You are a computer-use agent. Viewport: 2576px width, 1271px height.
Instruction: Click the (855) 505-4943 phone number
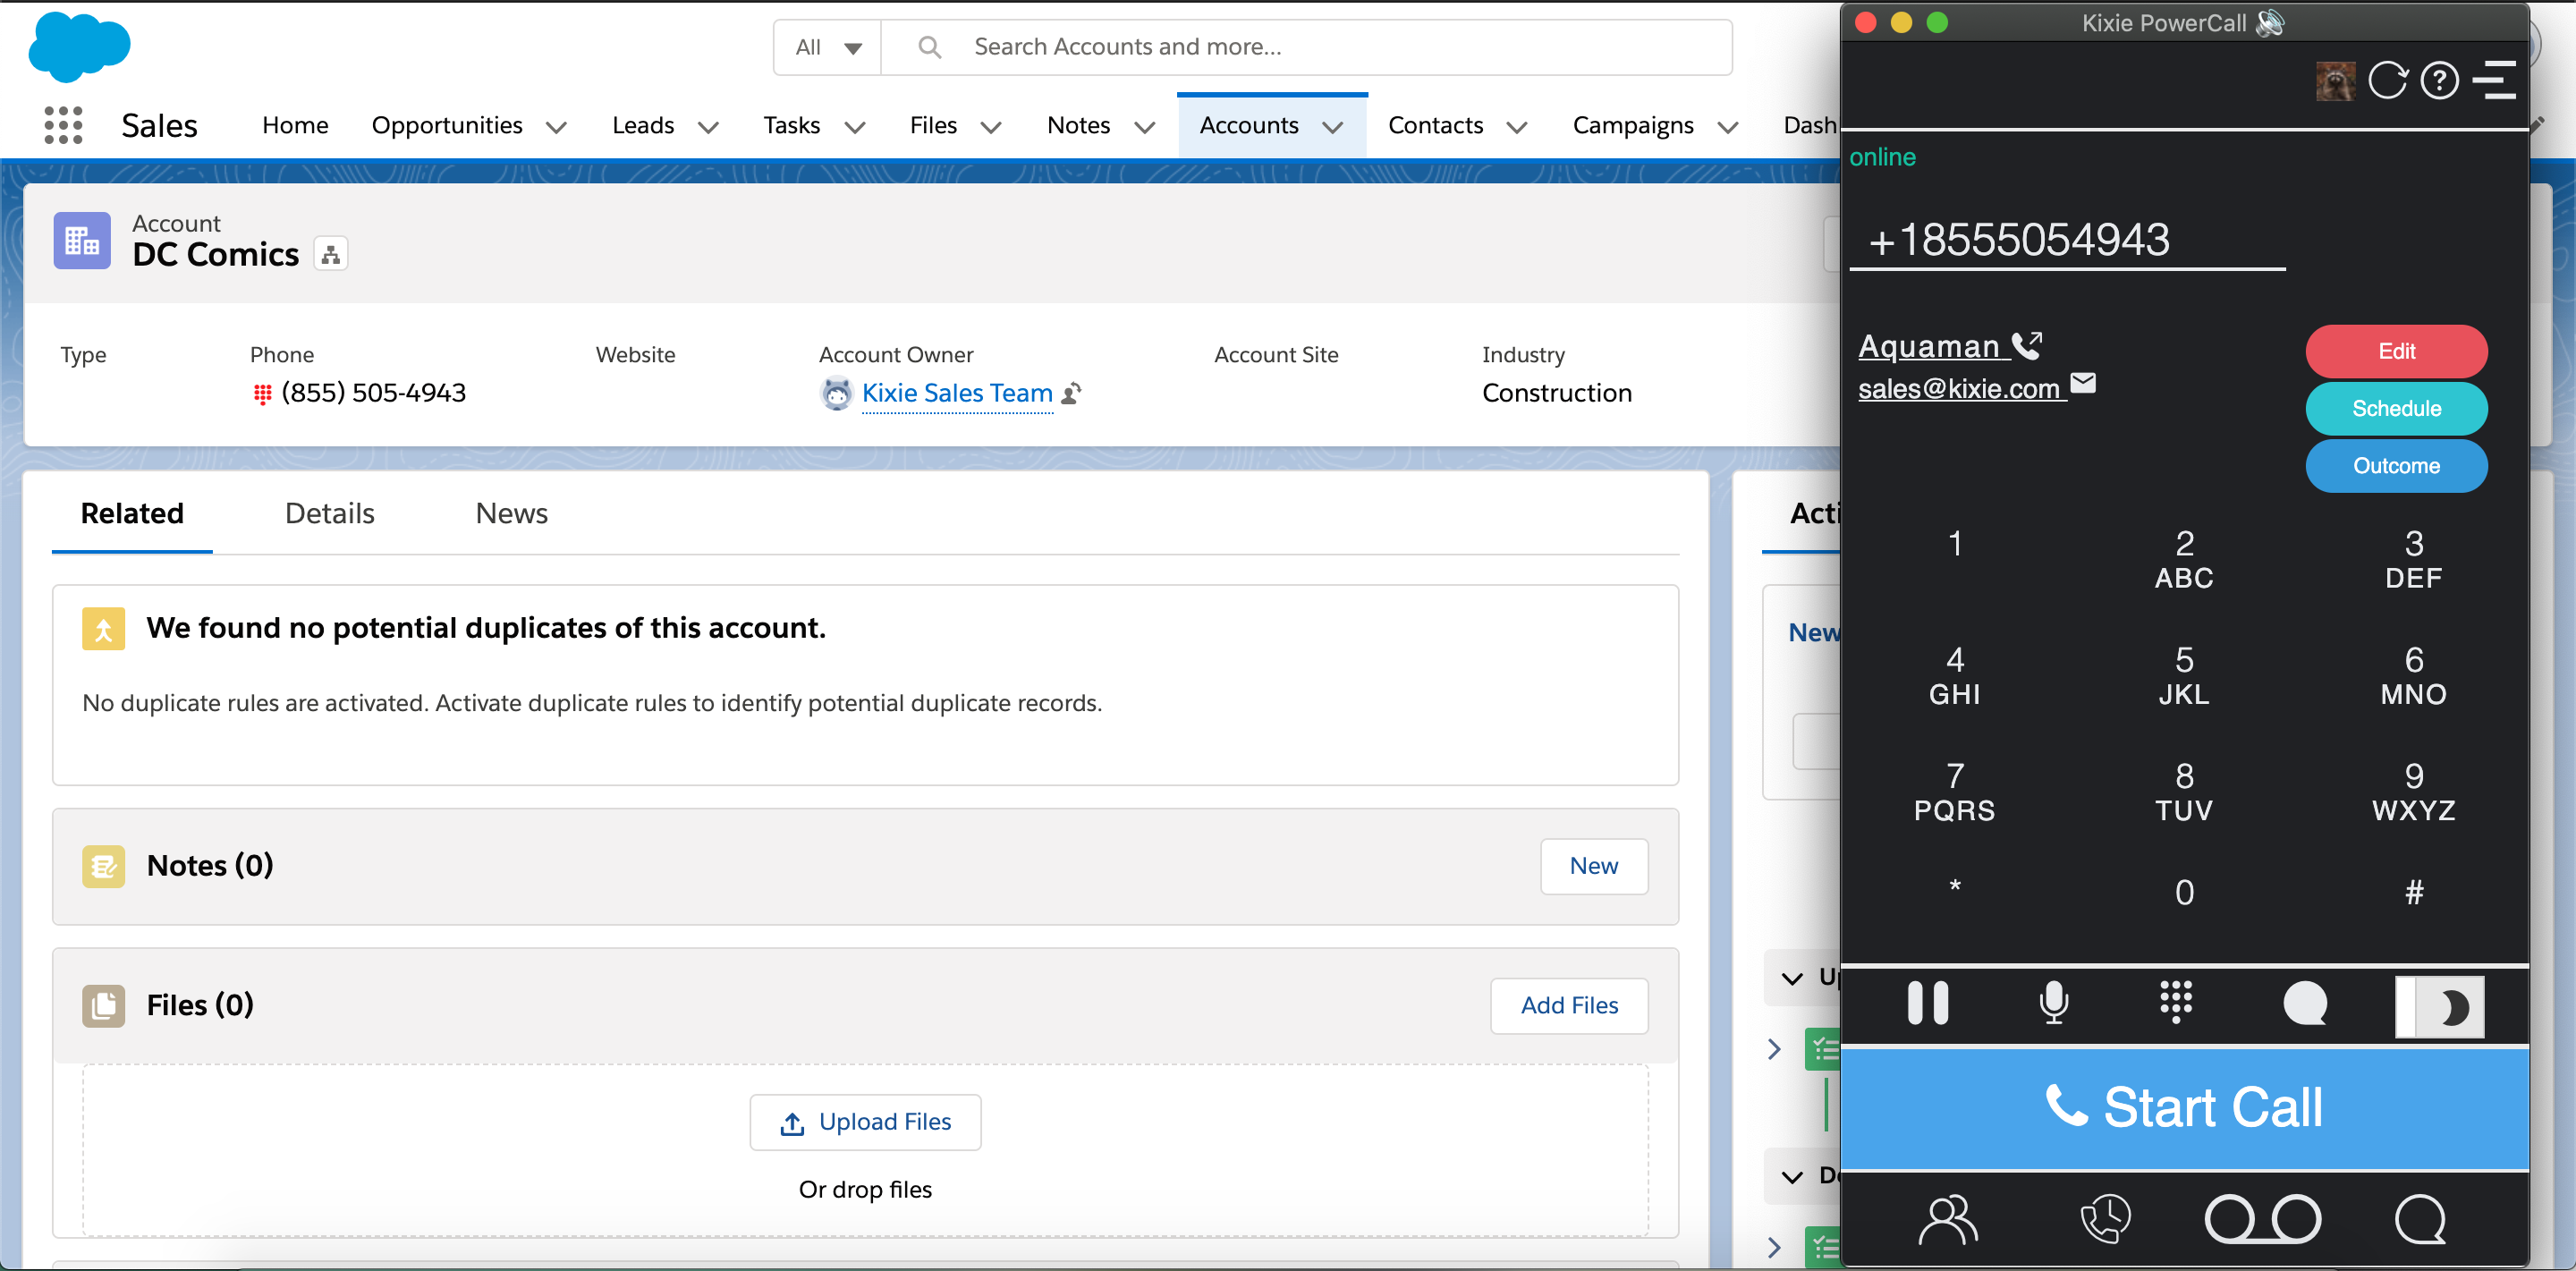pyautogui.click(x=373, y=393)
